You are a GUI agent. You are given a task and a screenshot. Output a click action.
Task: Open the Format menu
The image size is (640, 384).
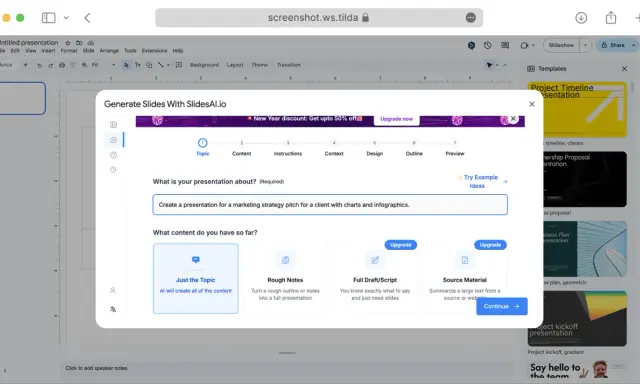pos(69,51)
